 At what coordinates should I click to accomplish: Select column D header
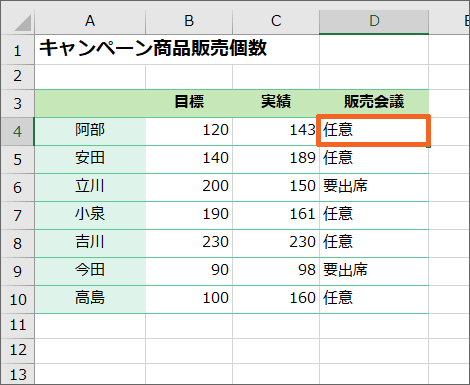374,22
